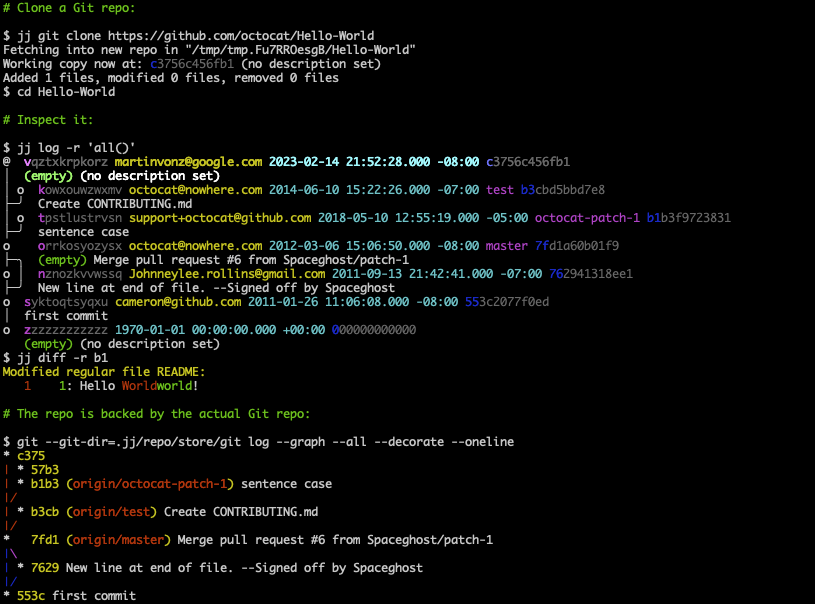
Task: Select change ID nznozkvvwssq
Action: point(80,274)
